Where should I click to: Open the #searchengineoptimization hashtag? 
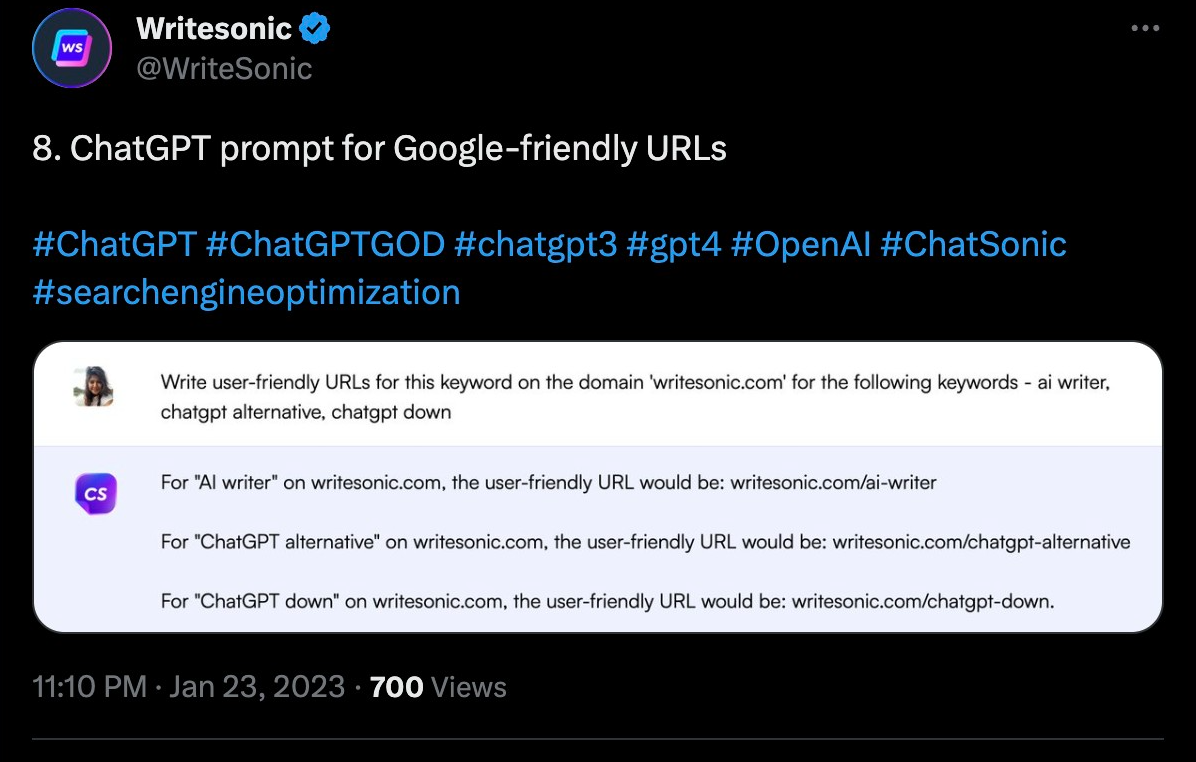[246, 291]
